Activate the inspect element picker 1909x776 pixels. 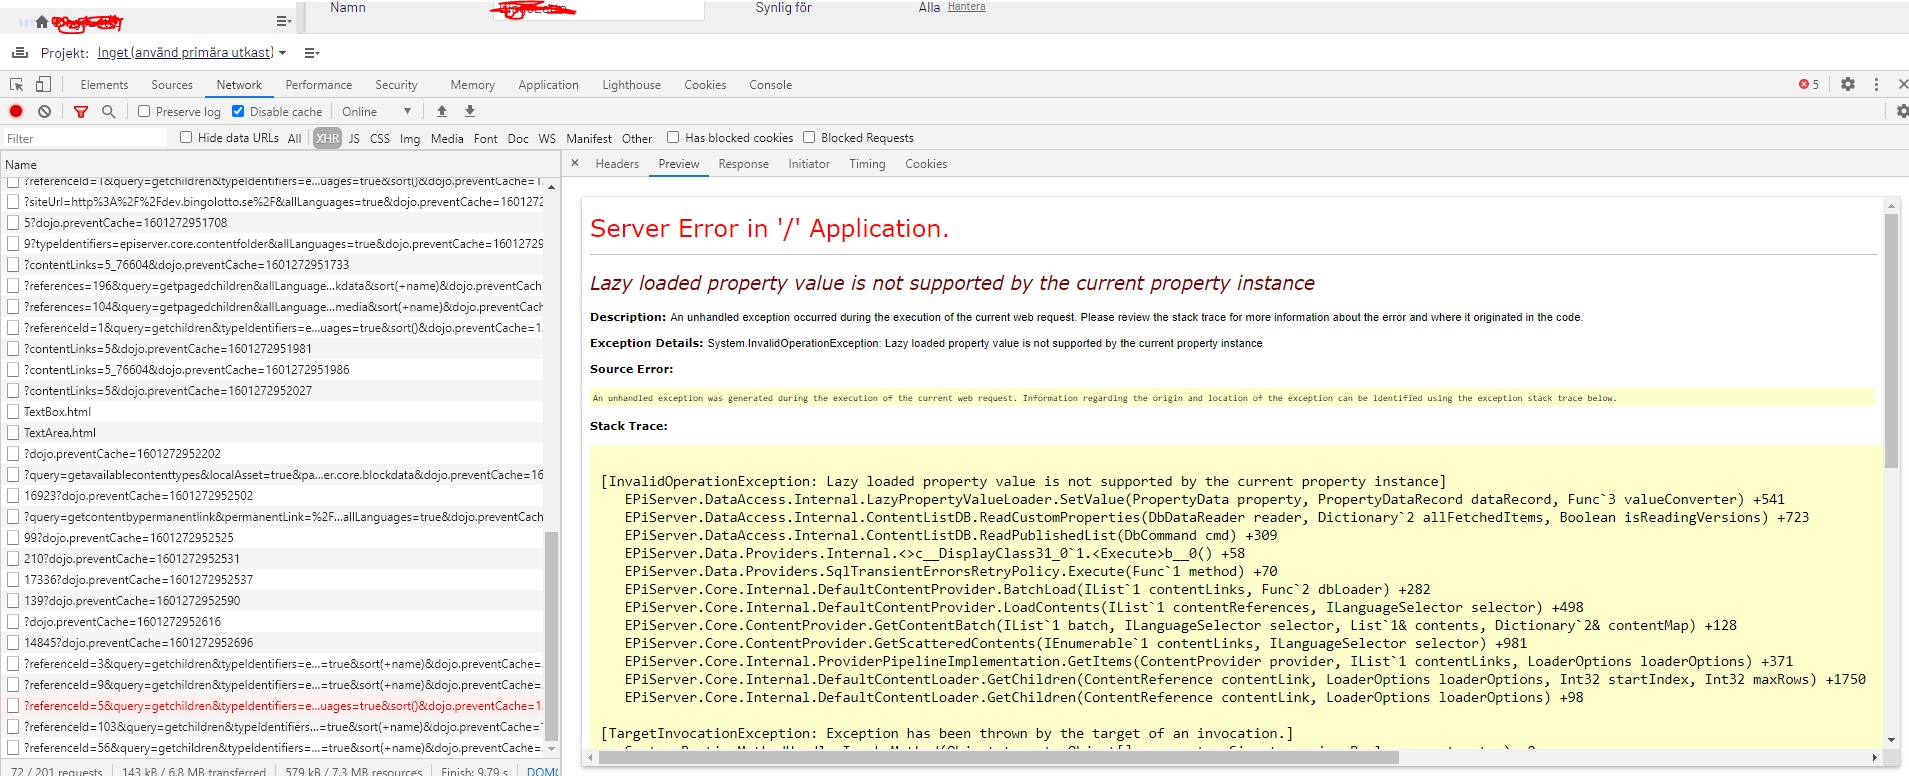click(16, 85)
